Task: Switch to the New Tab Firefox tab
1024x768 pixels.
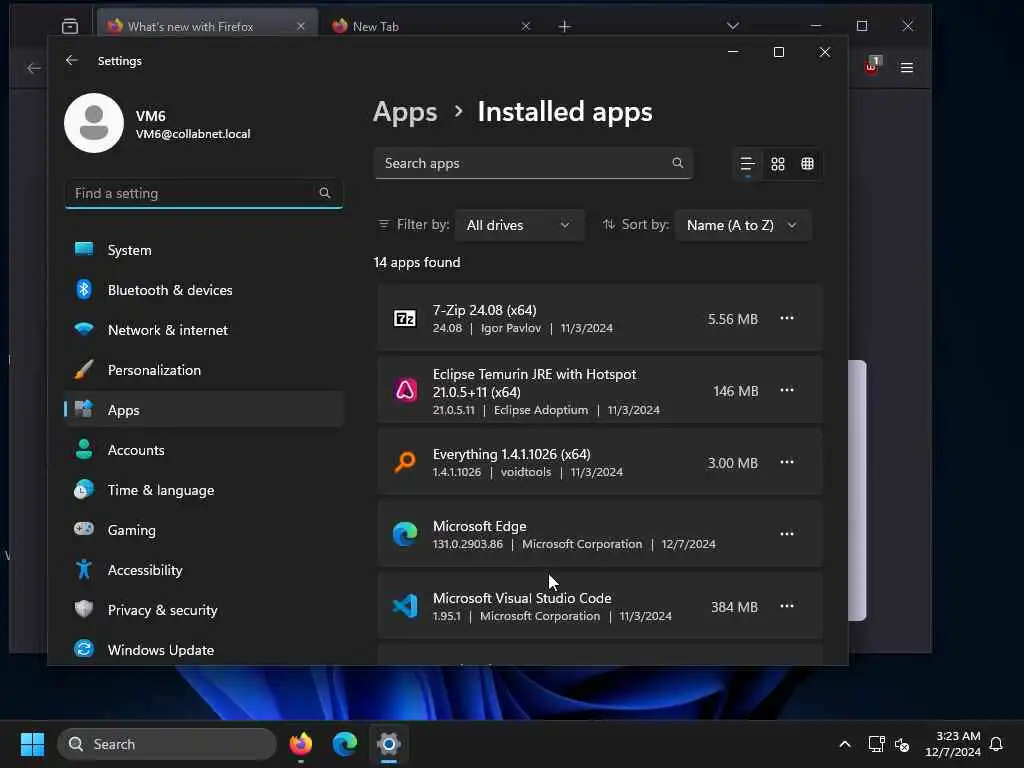Action: pyautogui.click(x=431, y=26)
